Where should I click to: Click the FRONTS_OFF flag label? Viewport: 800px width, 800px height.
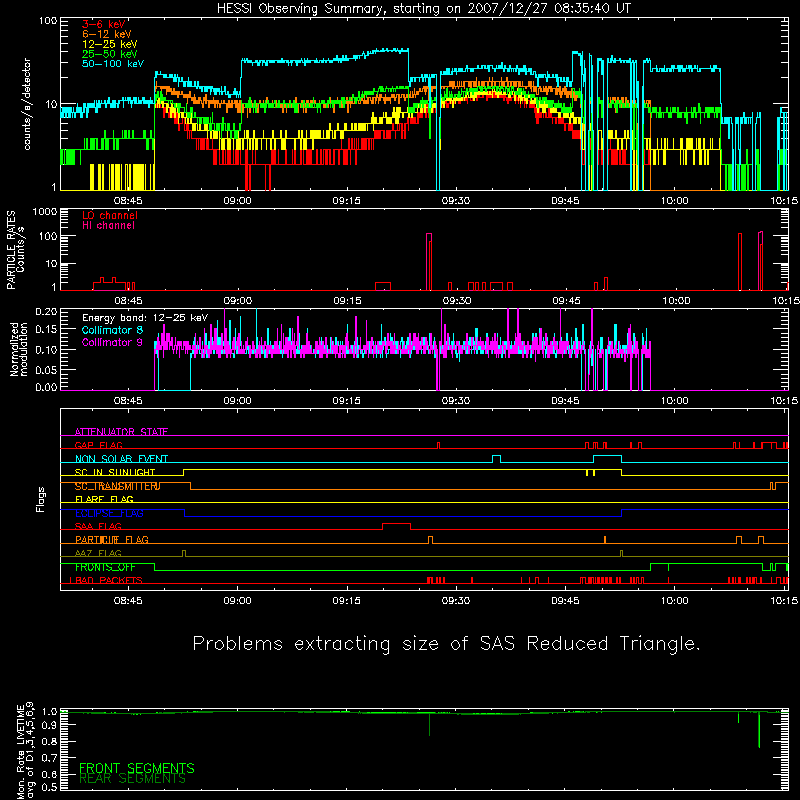pos(105,567)
